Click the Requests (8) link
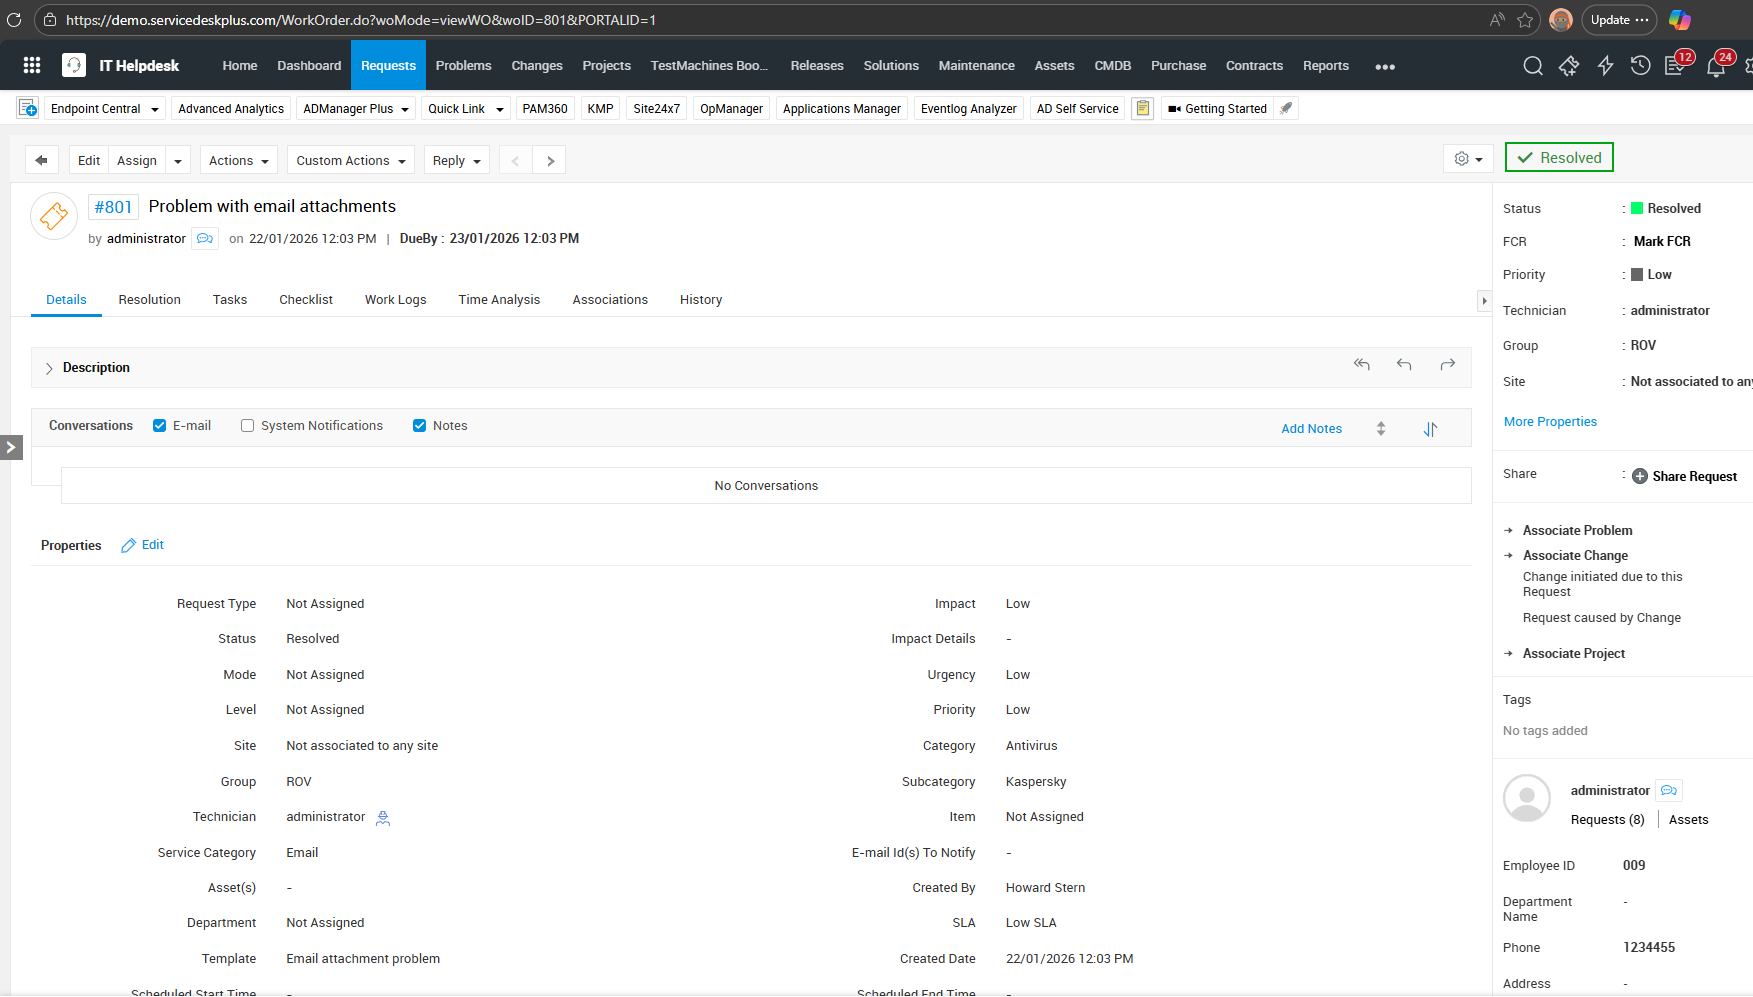Image resolution: width=1753 pixels, height=997 pixels. [x=1607, y=820]
